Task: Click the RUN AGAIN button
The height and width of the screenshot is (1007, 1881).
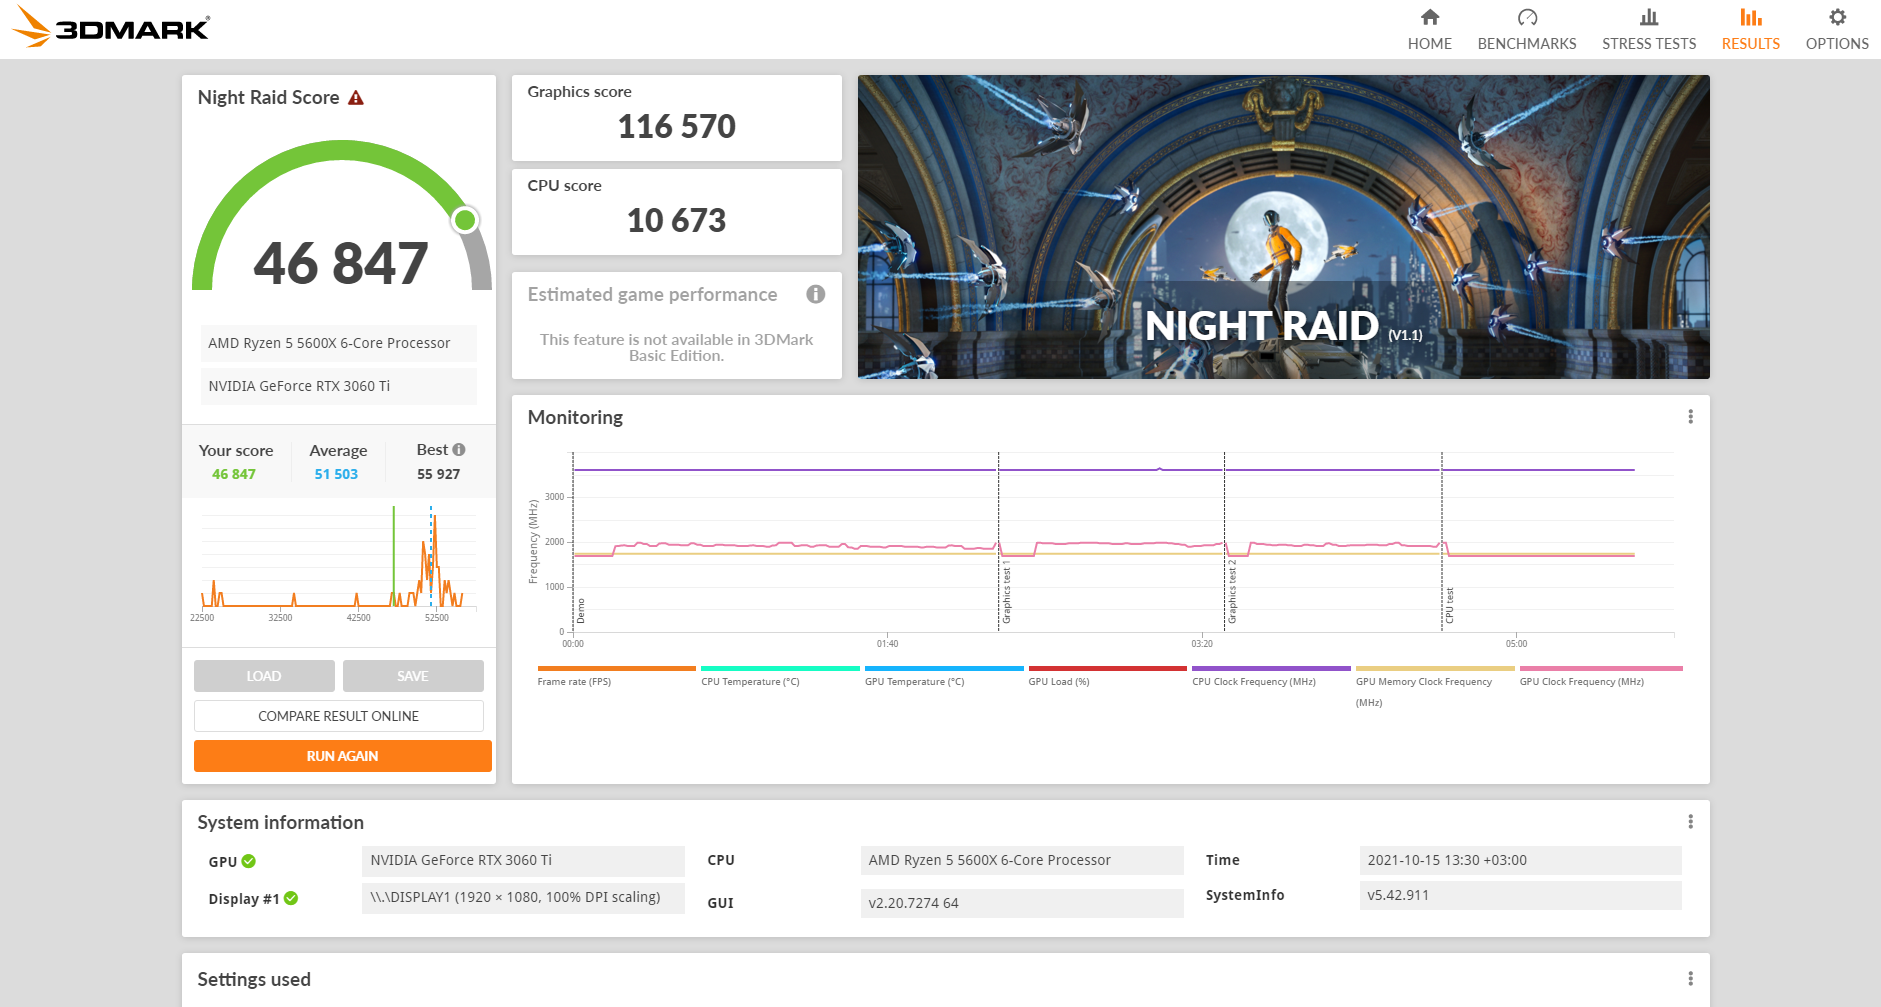Action: (x=343, y=756)
